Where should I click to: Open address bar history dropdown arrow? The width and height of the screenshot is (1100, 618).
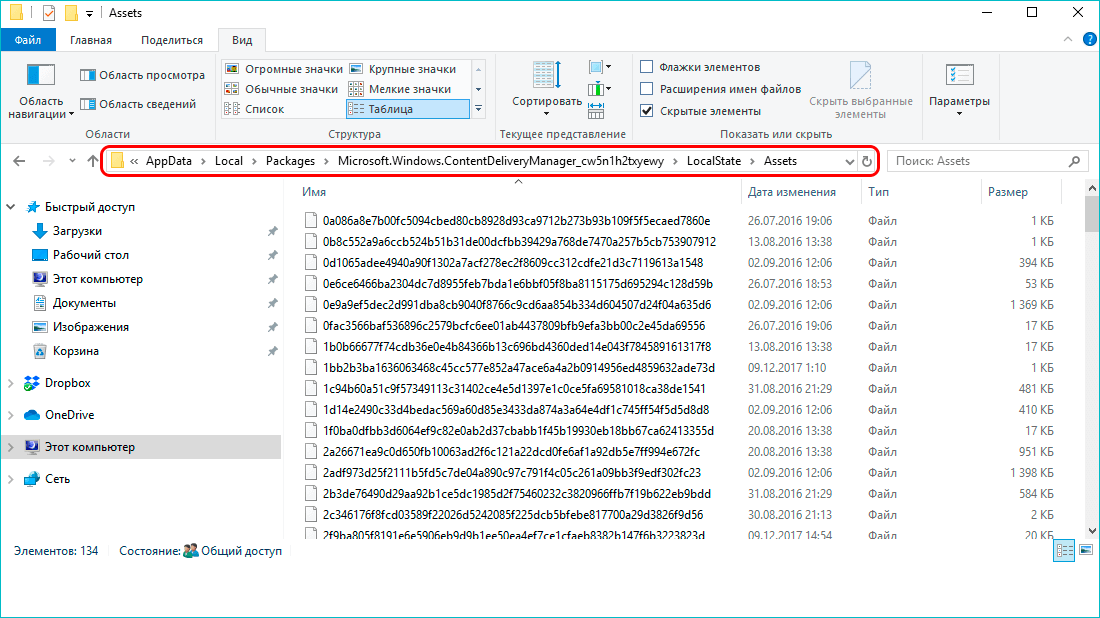(x=849, y=161)
